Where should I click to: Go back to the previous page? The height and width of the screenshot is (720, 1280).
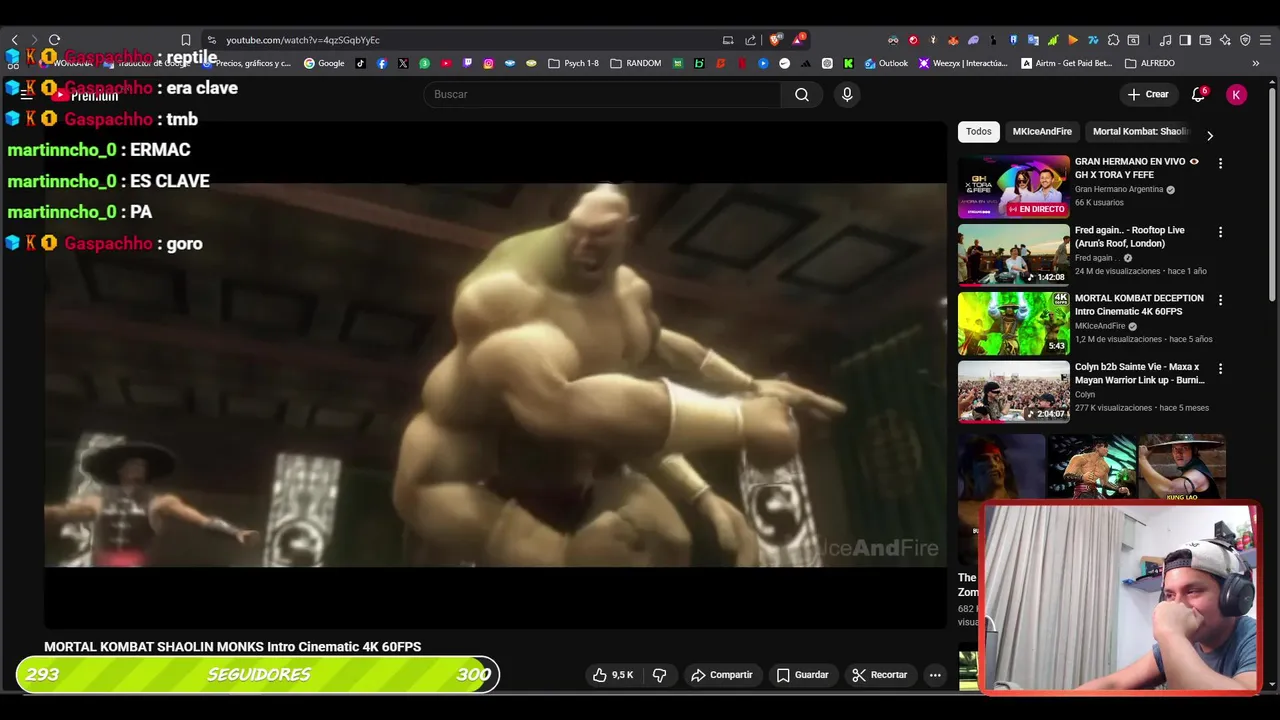(x=15, y=40)
